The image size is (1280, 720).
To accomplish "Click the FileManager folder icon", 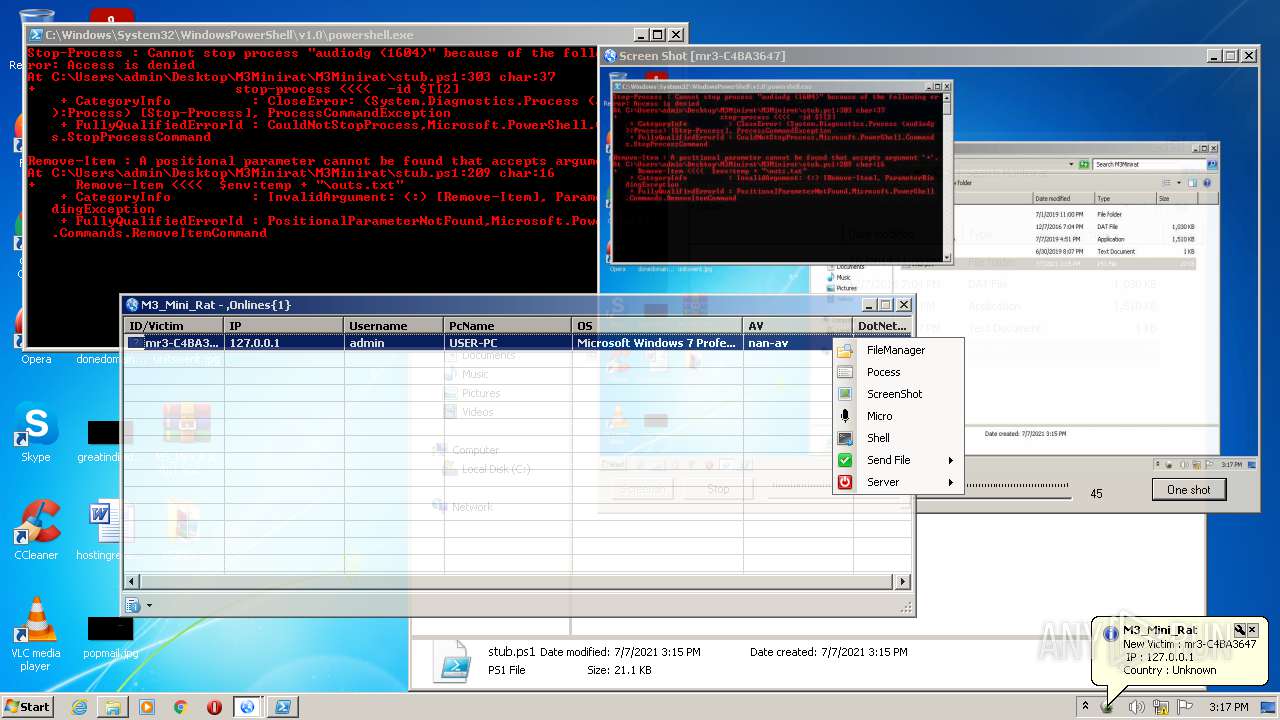I will tap(845, 350).
